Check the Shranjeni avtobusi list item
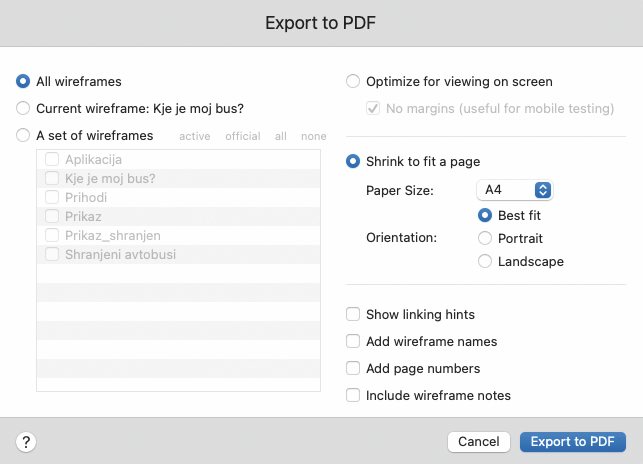The height and width of the screenshot is (464, 643). click(x=52, y=254)
